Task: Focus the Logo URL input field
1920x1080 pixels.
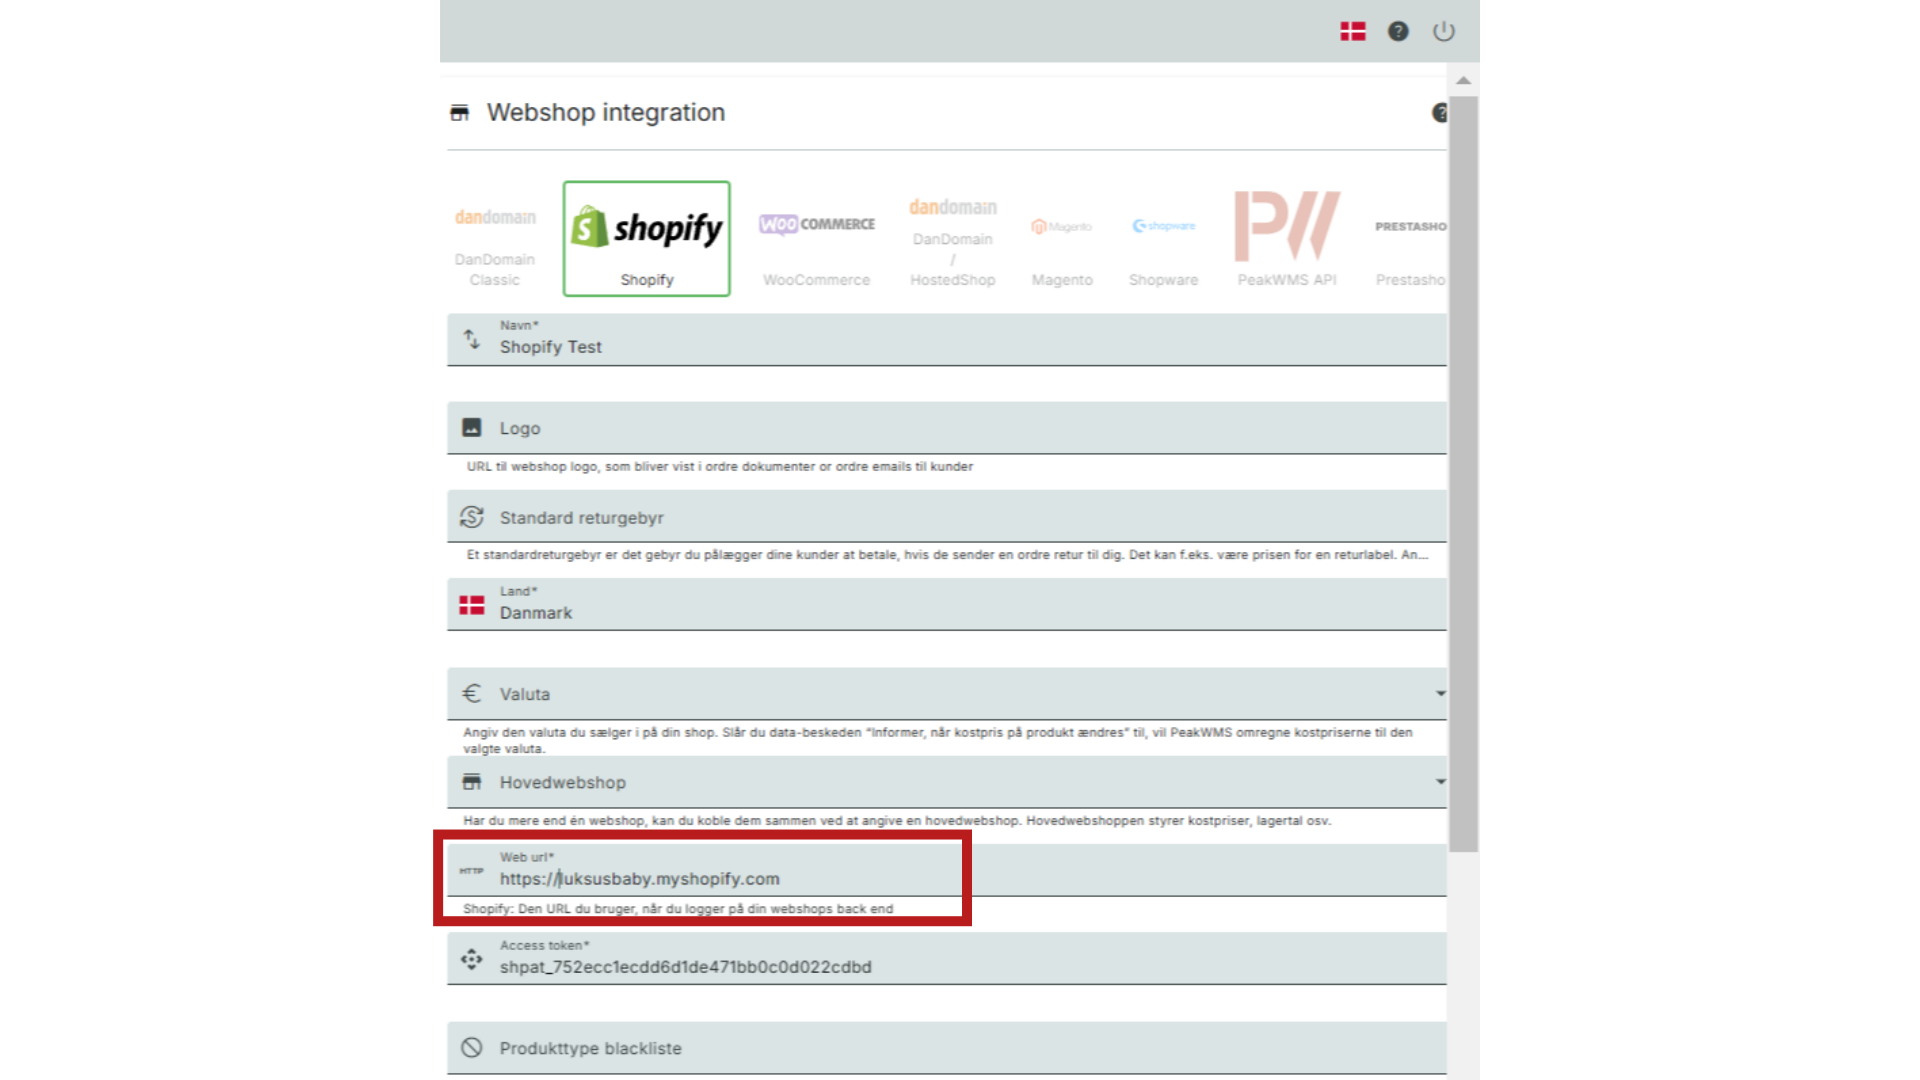Action: [947, 428]
